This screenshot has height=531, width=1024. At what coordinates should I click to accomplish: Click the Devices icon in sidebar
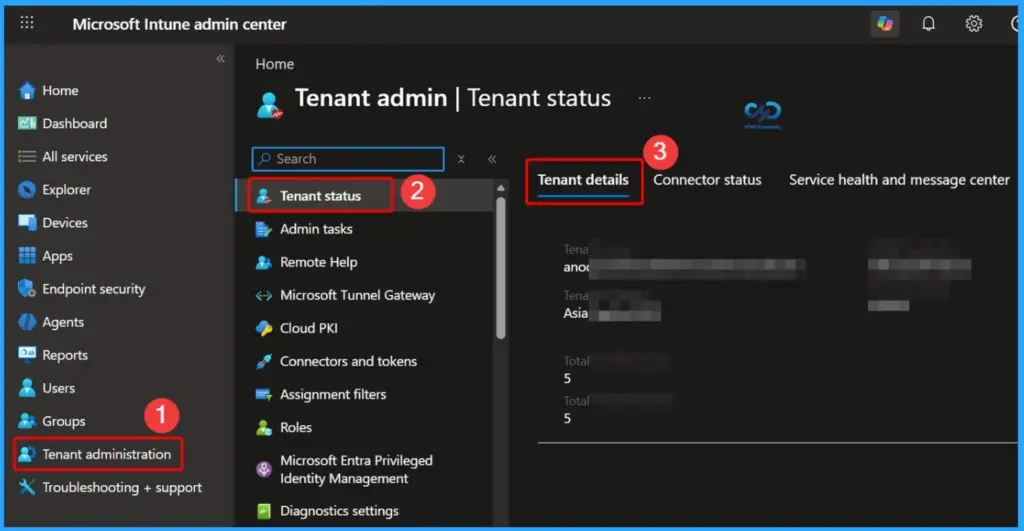pyautogui.click(x=27, y=223)
